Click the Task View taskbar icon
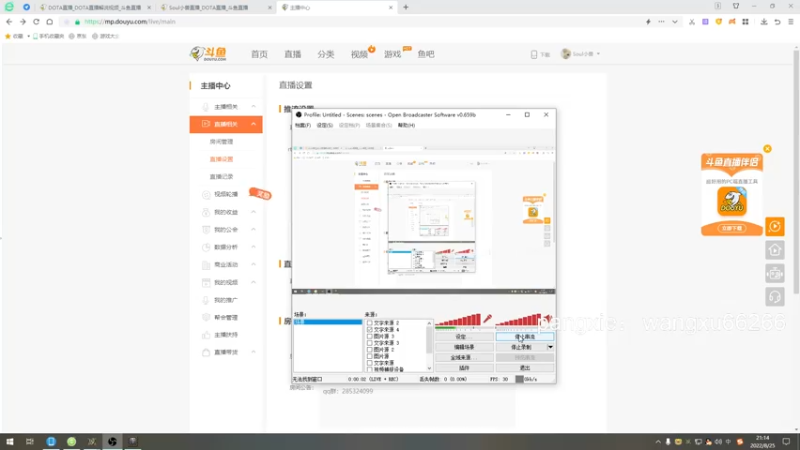Viewport: 800px width, 450px height. pos(30,442)
